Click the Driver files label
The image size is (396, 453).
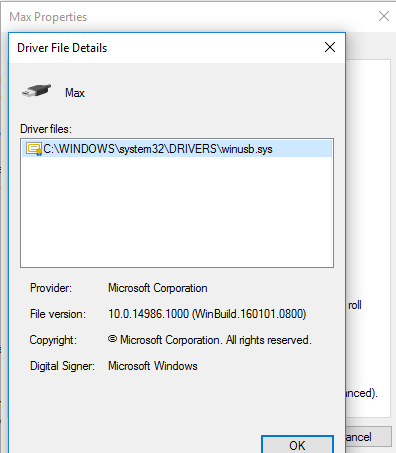pyautogui.click(x=46, y=129)
